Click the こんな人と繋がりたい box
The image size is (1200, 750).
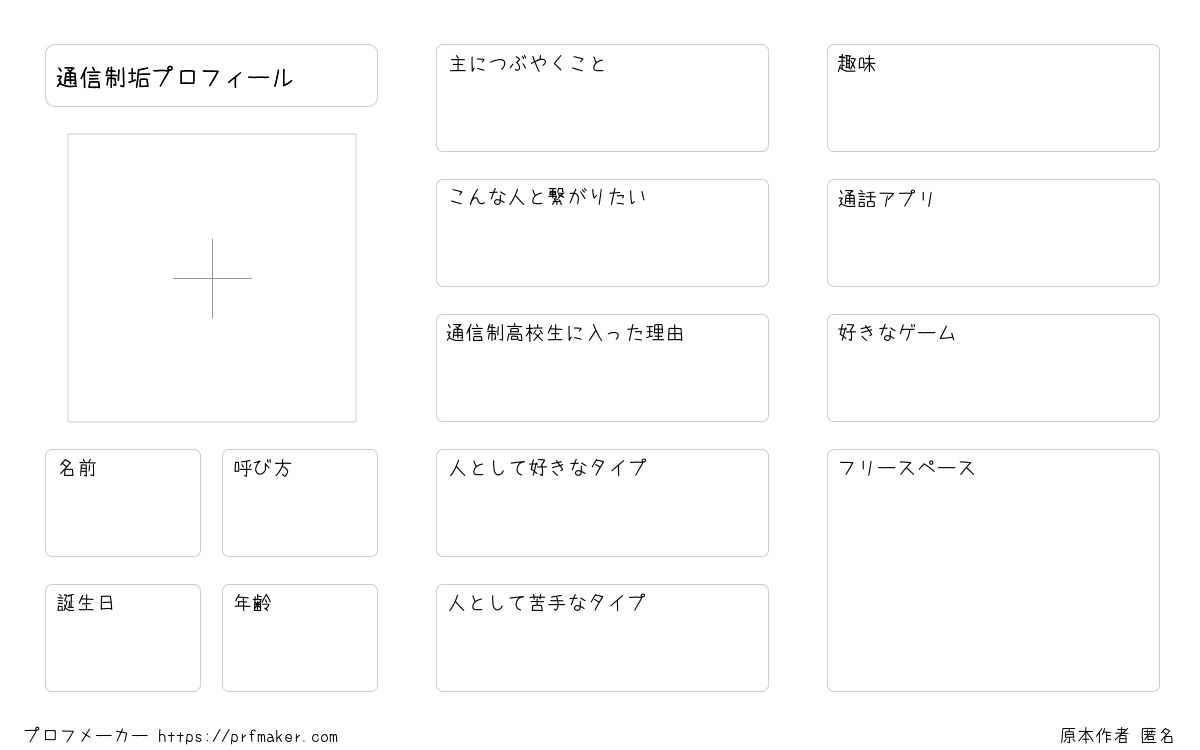[602, 233]
